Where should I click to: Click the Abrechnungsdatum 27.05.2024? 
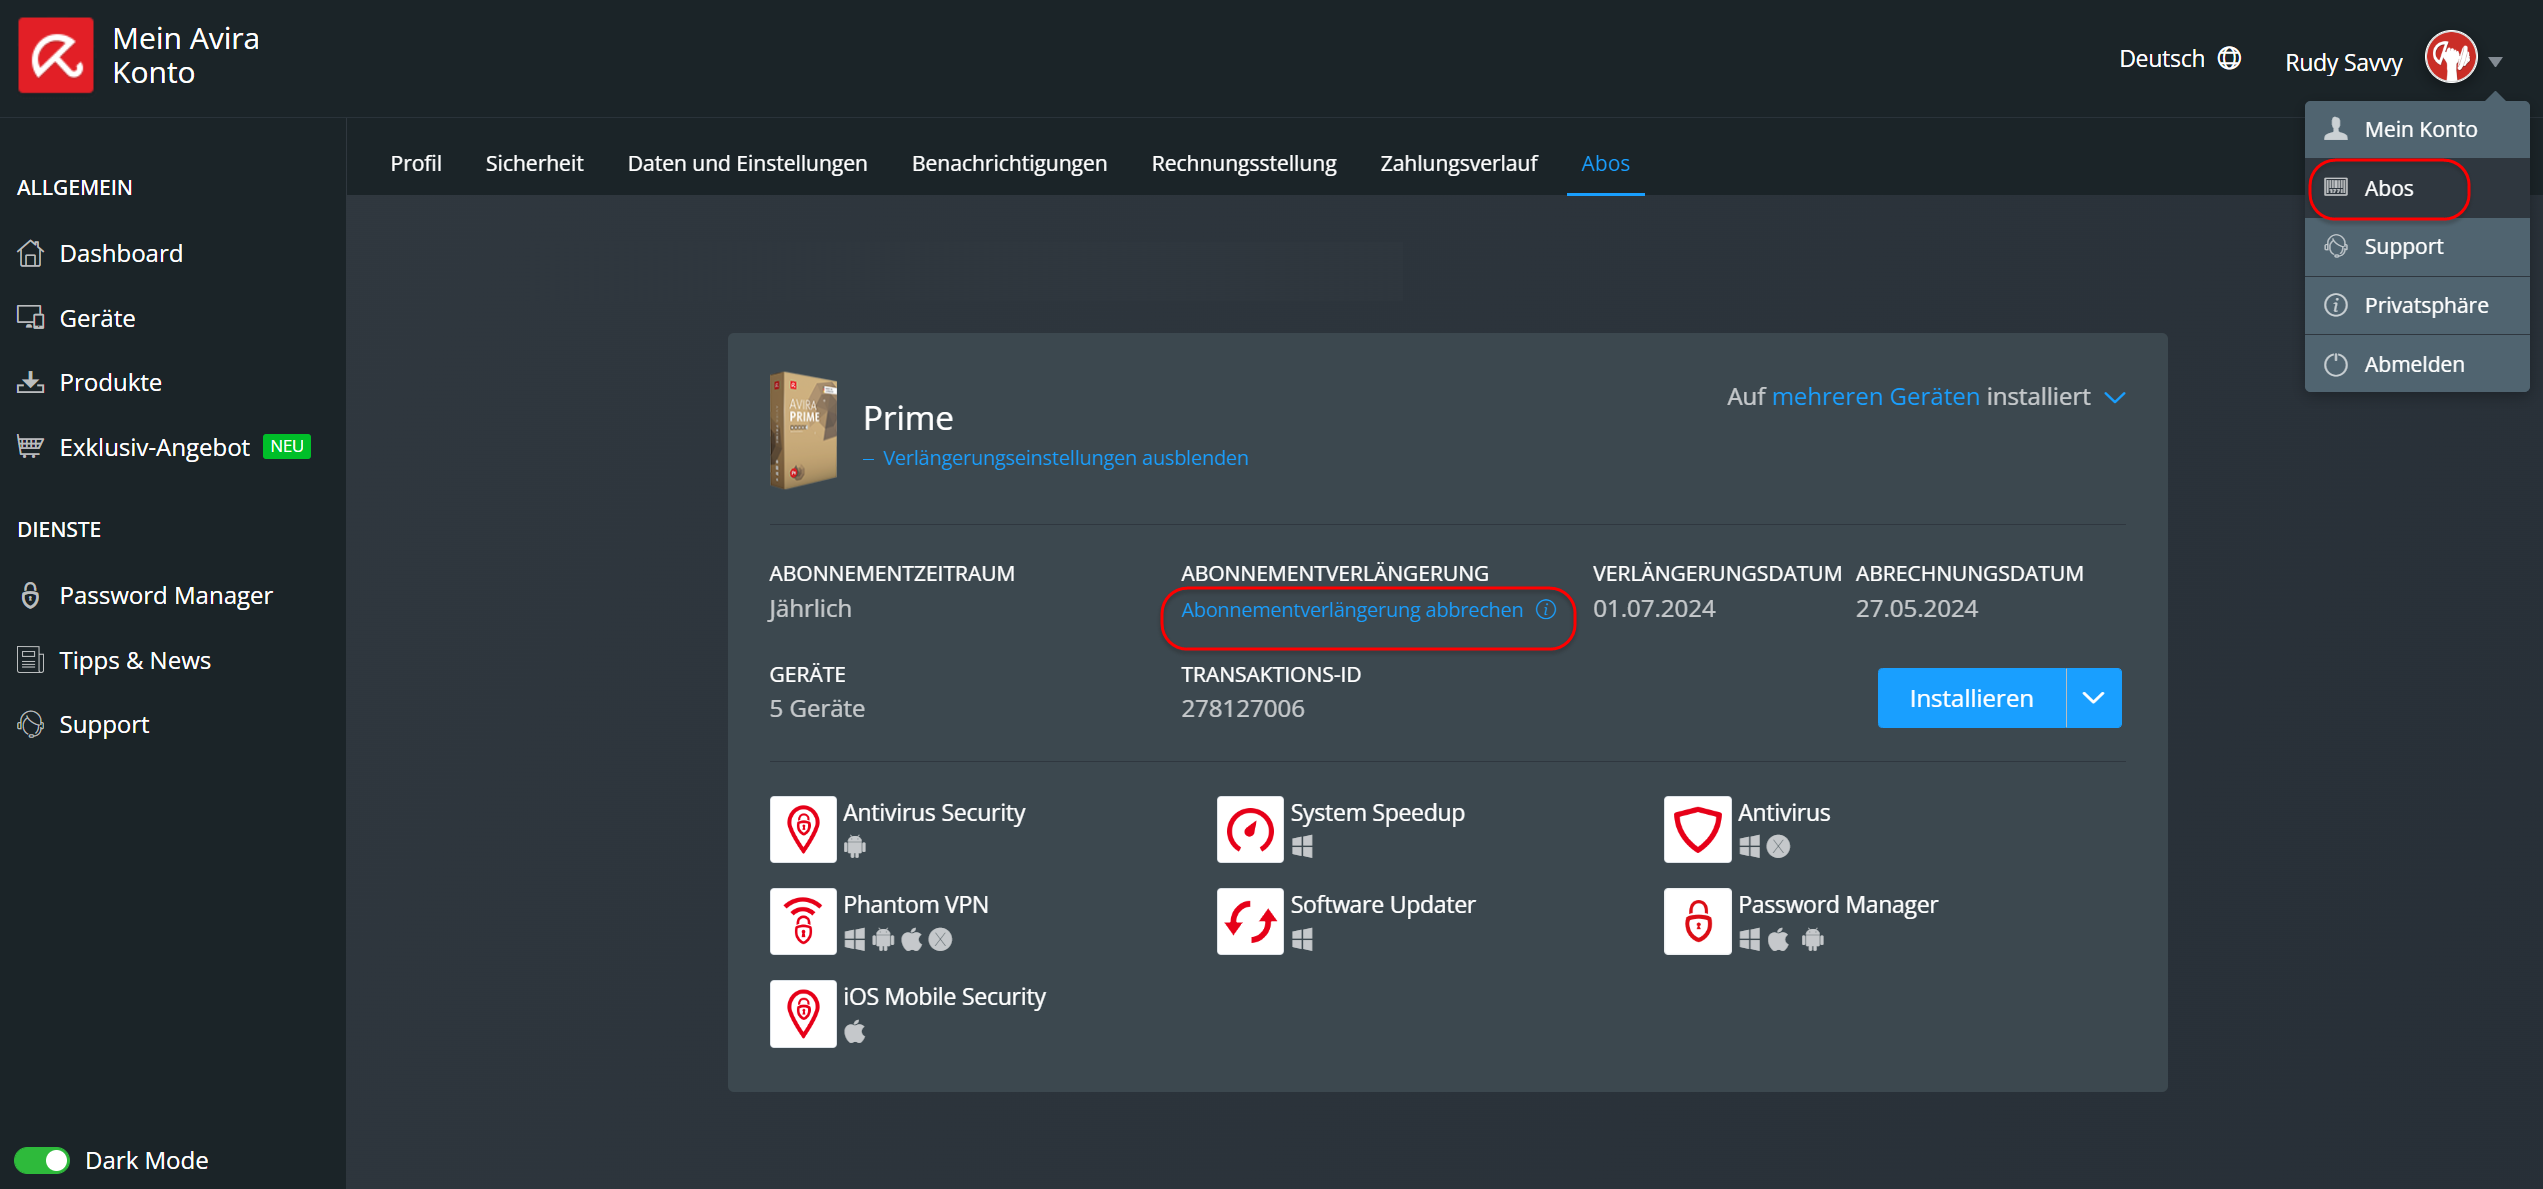1917,608
